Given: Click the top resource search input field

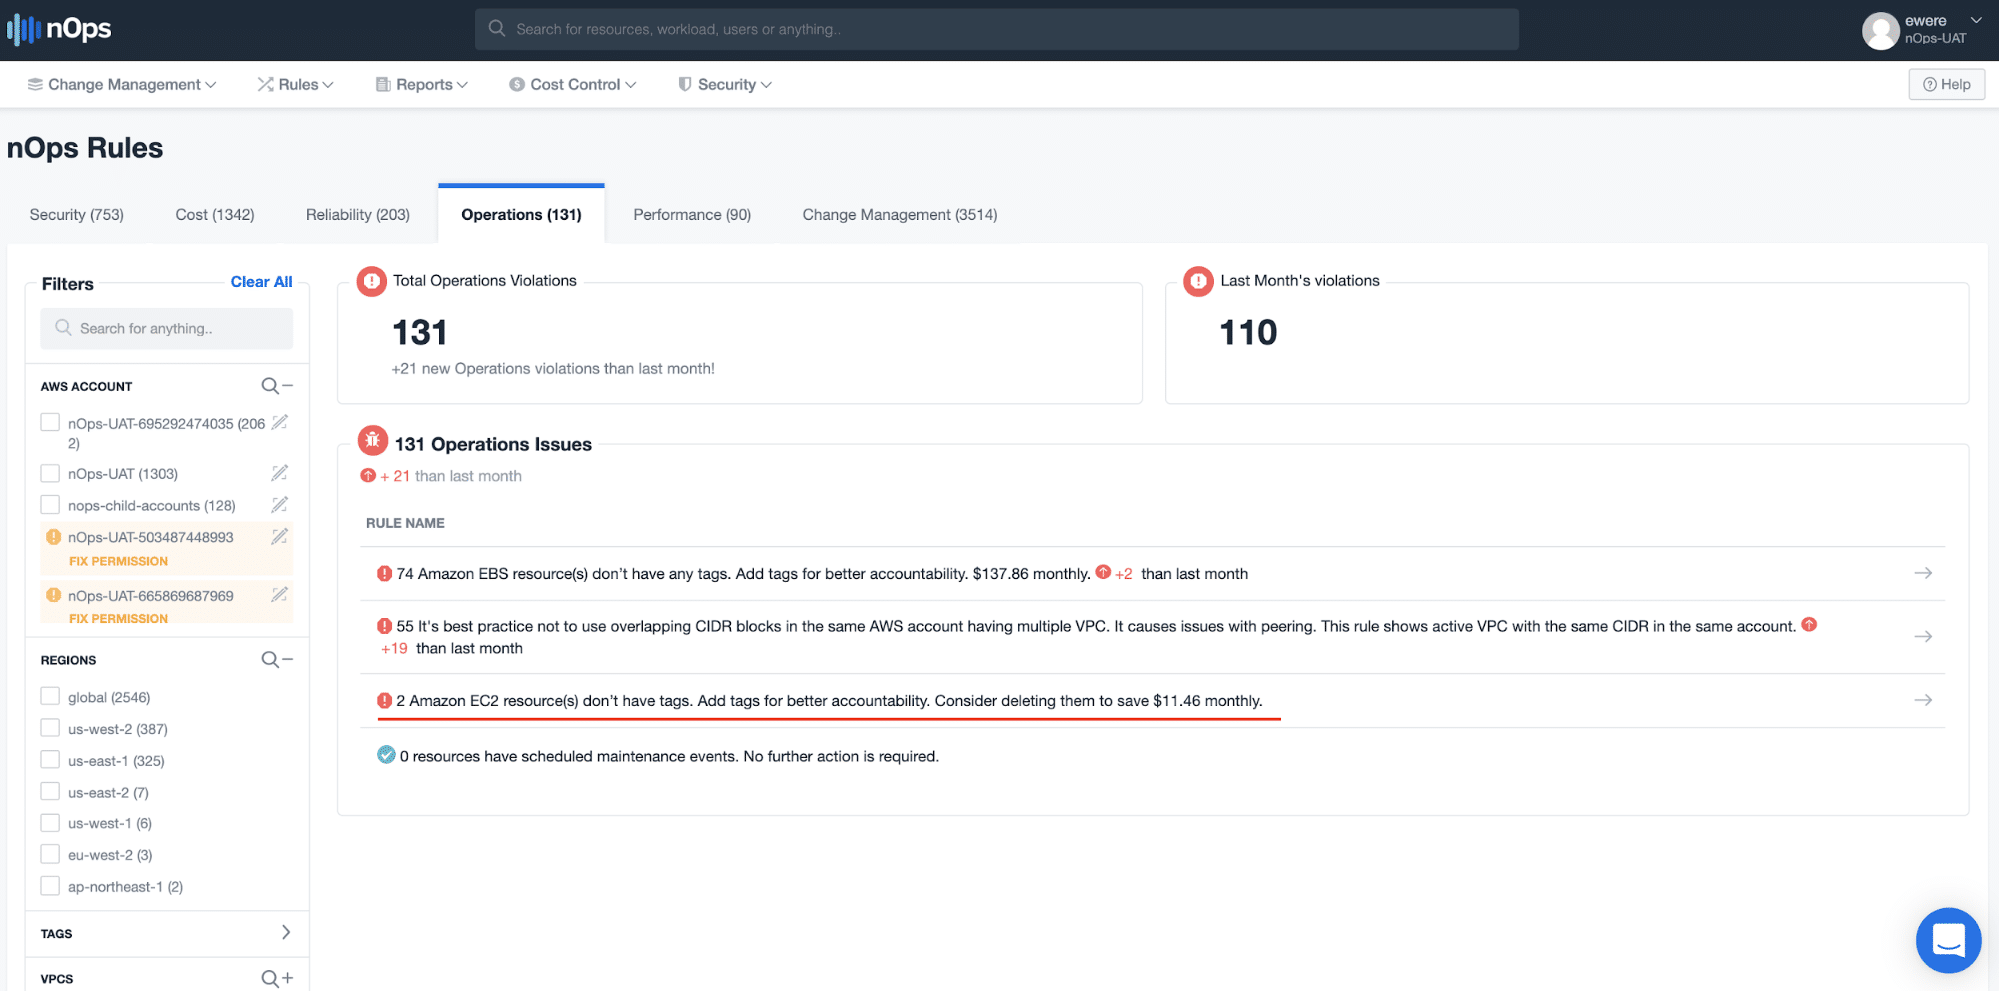Looking at the screenshot, I should (x=997, y=29).
